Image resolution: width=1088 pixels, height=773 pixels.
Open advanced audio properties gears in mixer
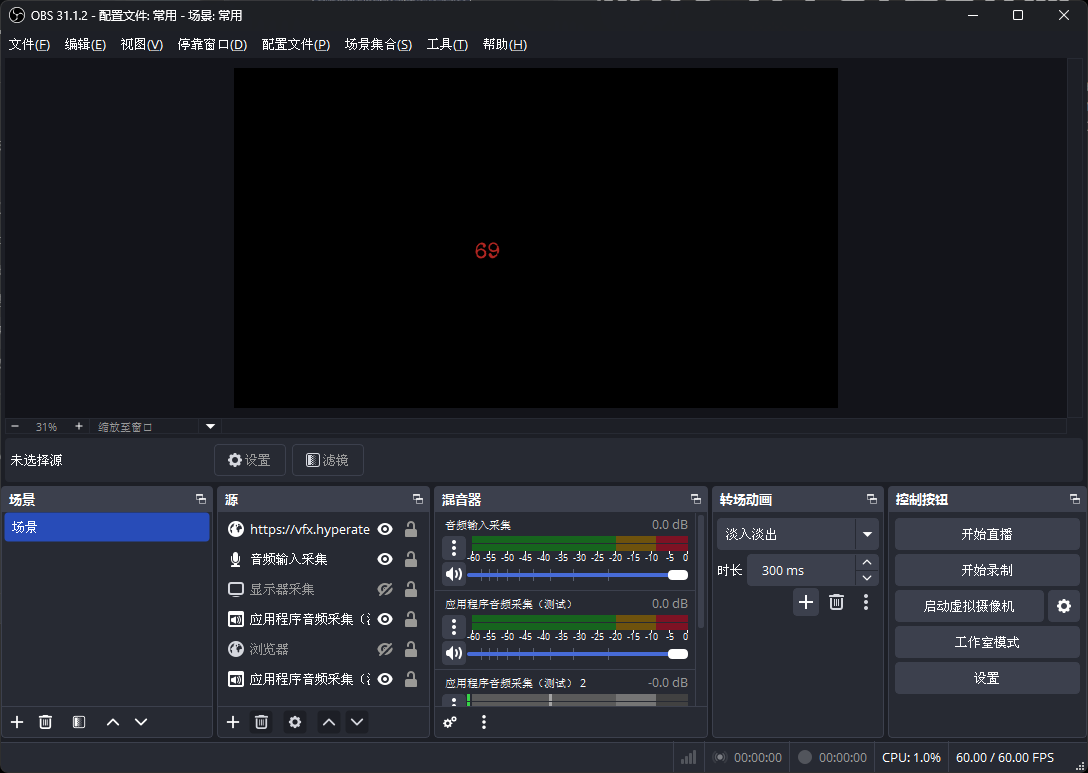(x=450, y=722)
